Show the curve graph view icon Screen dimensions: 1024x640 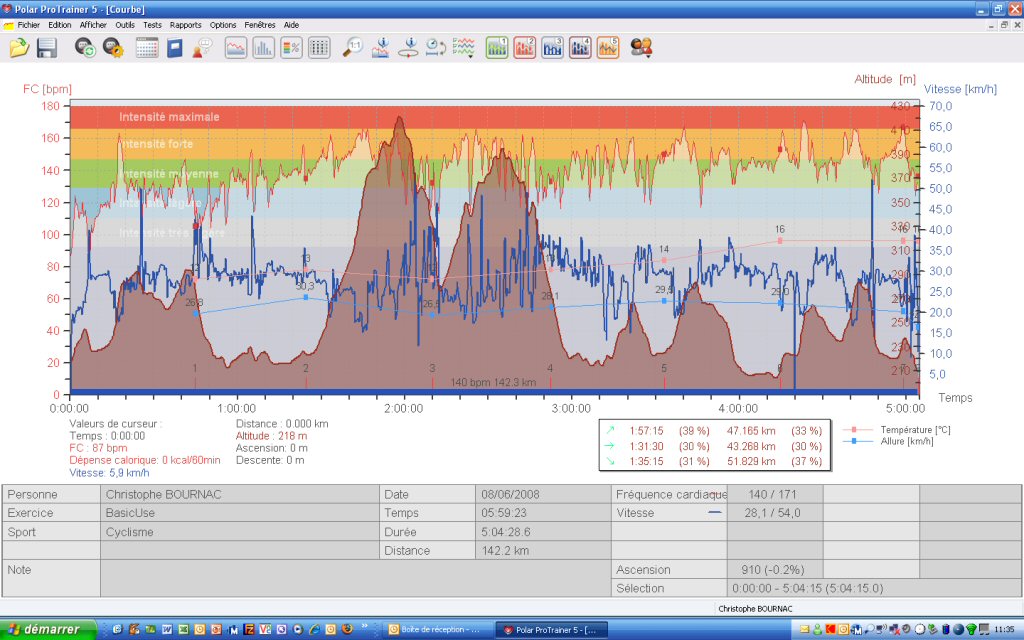tap(236, 48)
